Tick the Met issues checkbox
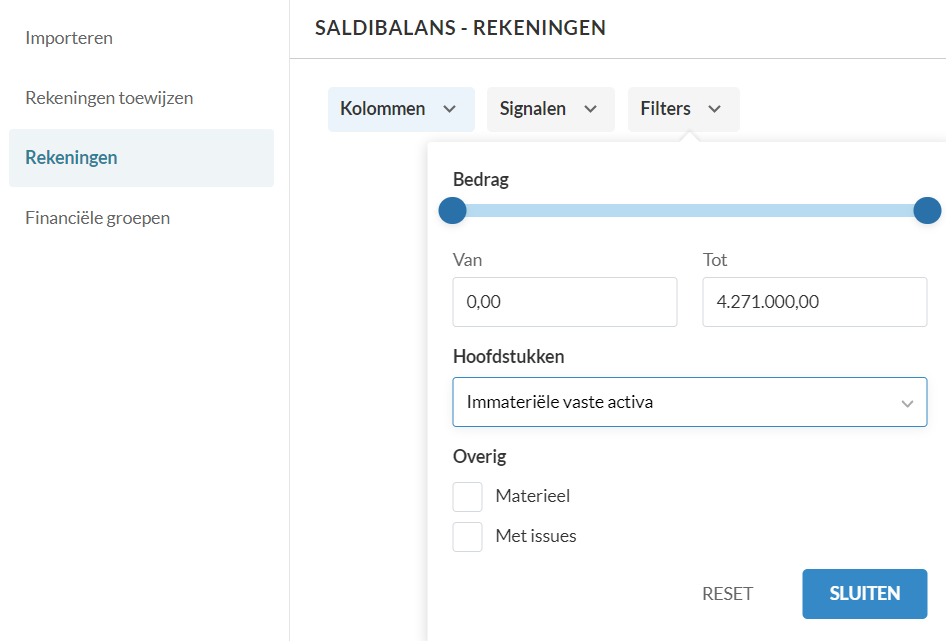 click(468, 537)
